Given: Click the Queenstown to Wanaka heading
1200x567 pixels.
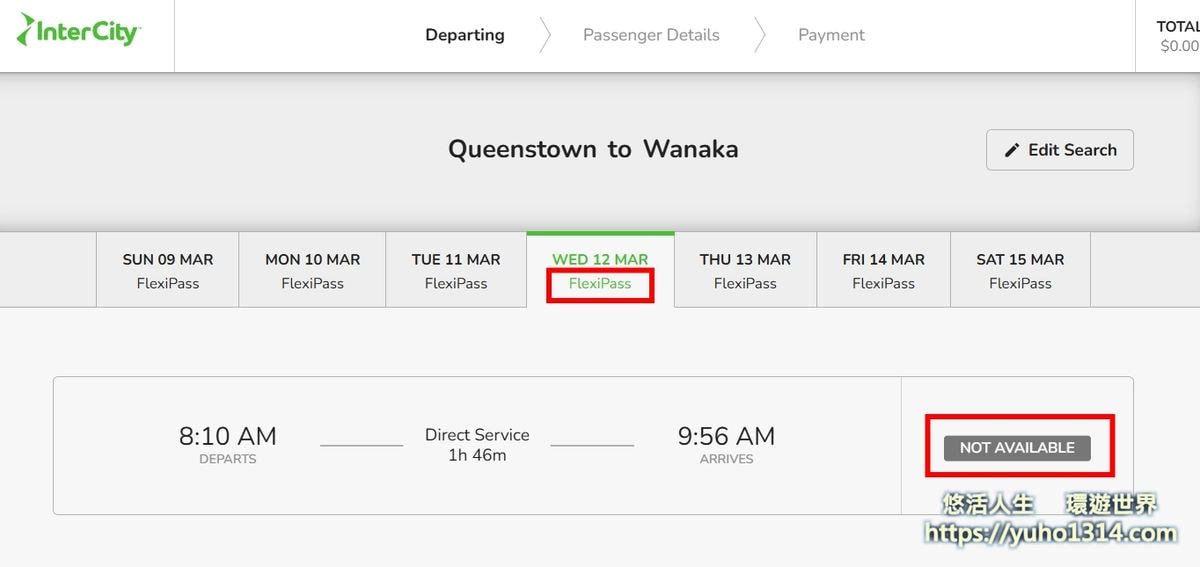Looking at the screenshot, I should pos(593,149).
